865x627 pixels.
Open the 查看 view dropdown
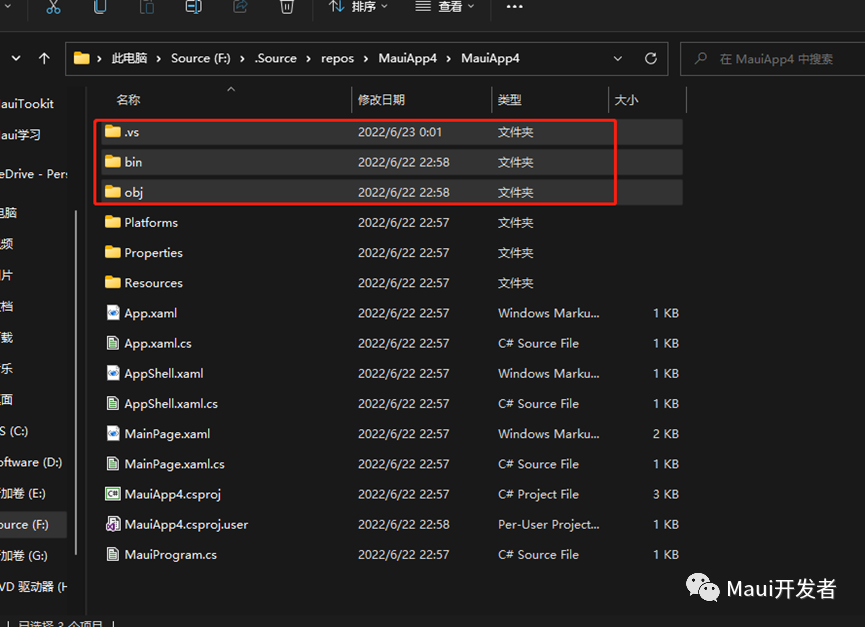tap(445, 7)
